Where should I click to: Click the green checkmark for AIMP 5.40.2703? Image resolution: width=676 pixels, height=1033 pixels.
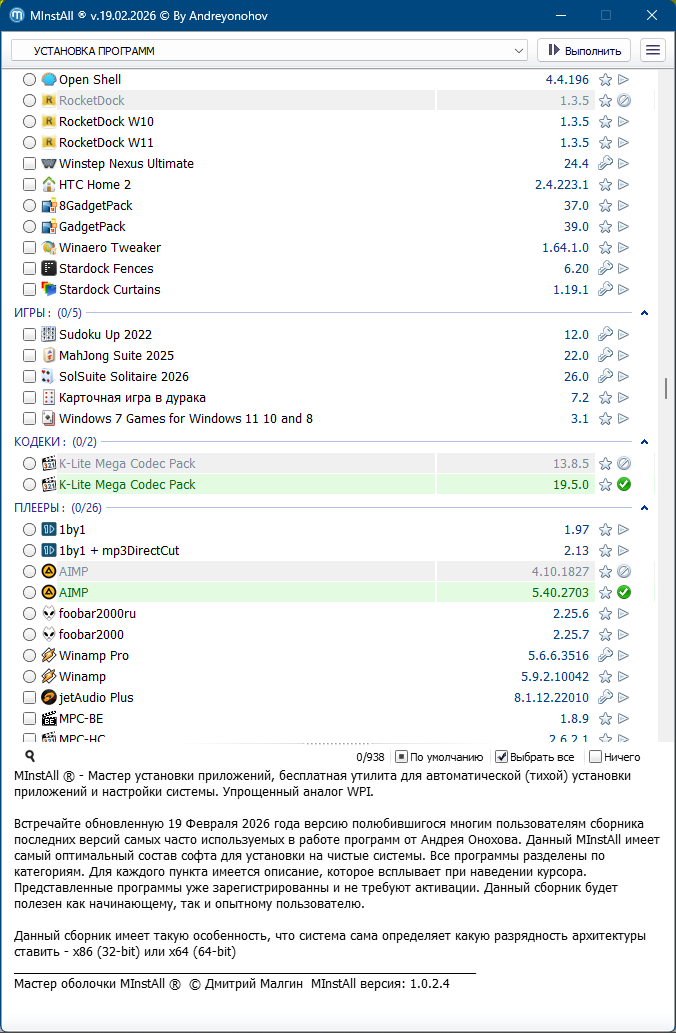point(623,593)
